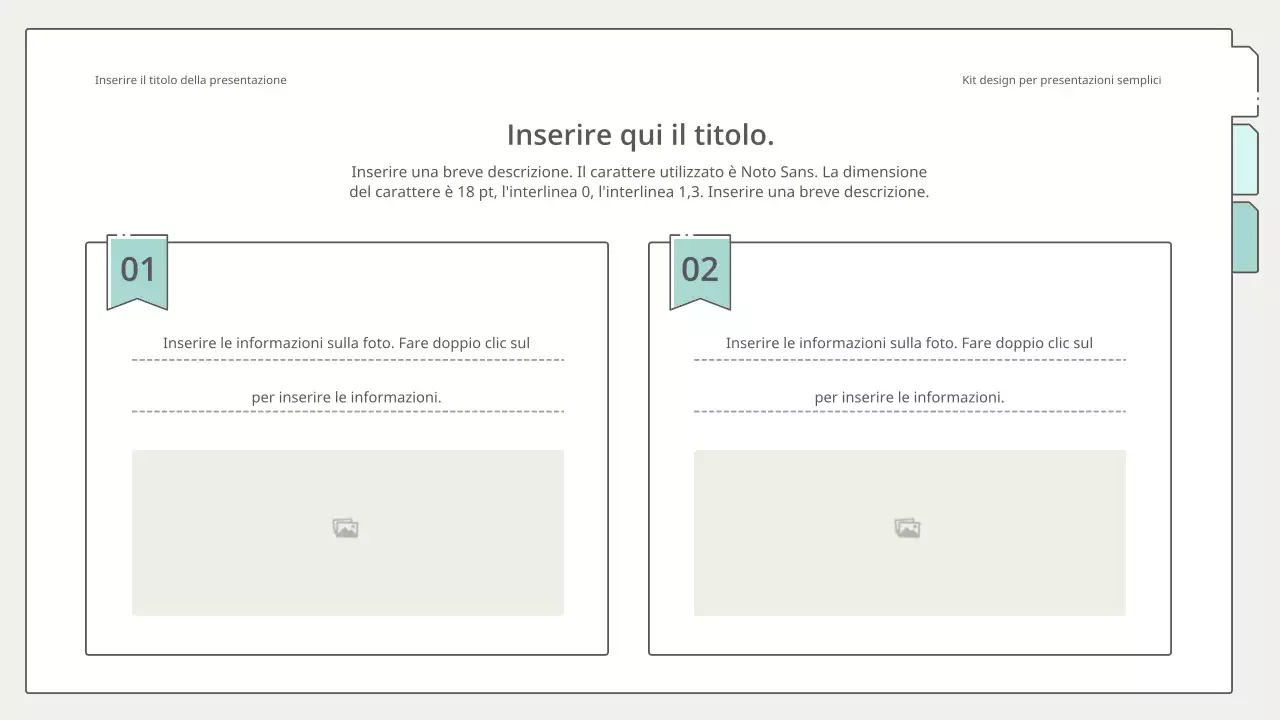Viewport: 1280px width, 720px height.
Task: Click header text 'Inserire il titolo della presentazione'
Action: tap(190, 80)
